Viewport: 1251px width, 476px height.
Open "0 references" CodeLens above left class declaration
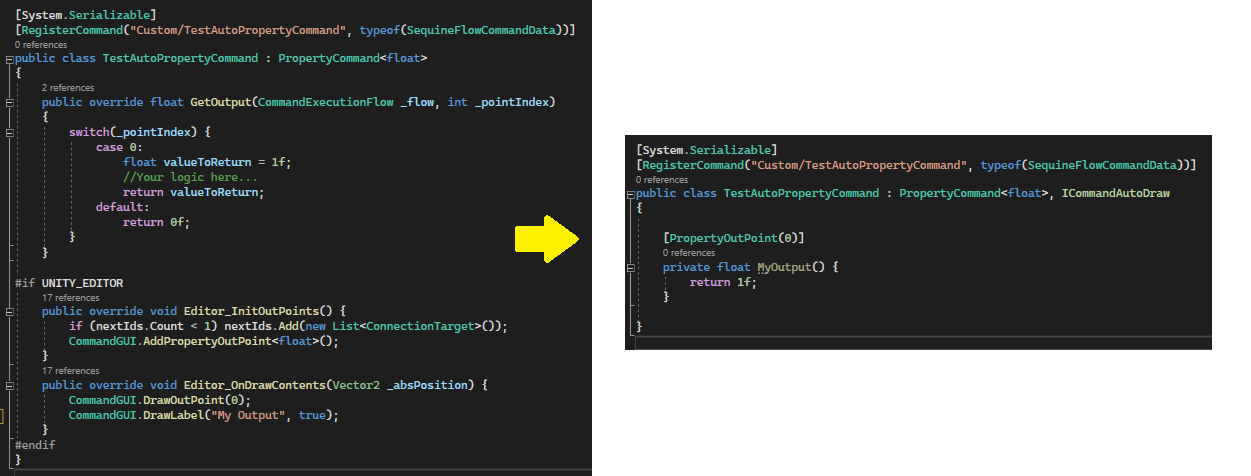coord(41,45)
